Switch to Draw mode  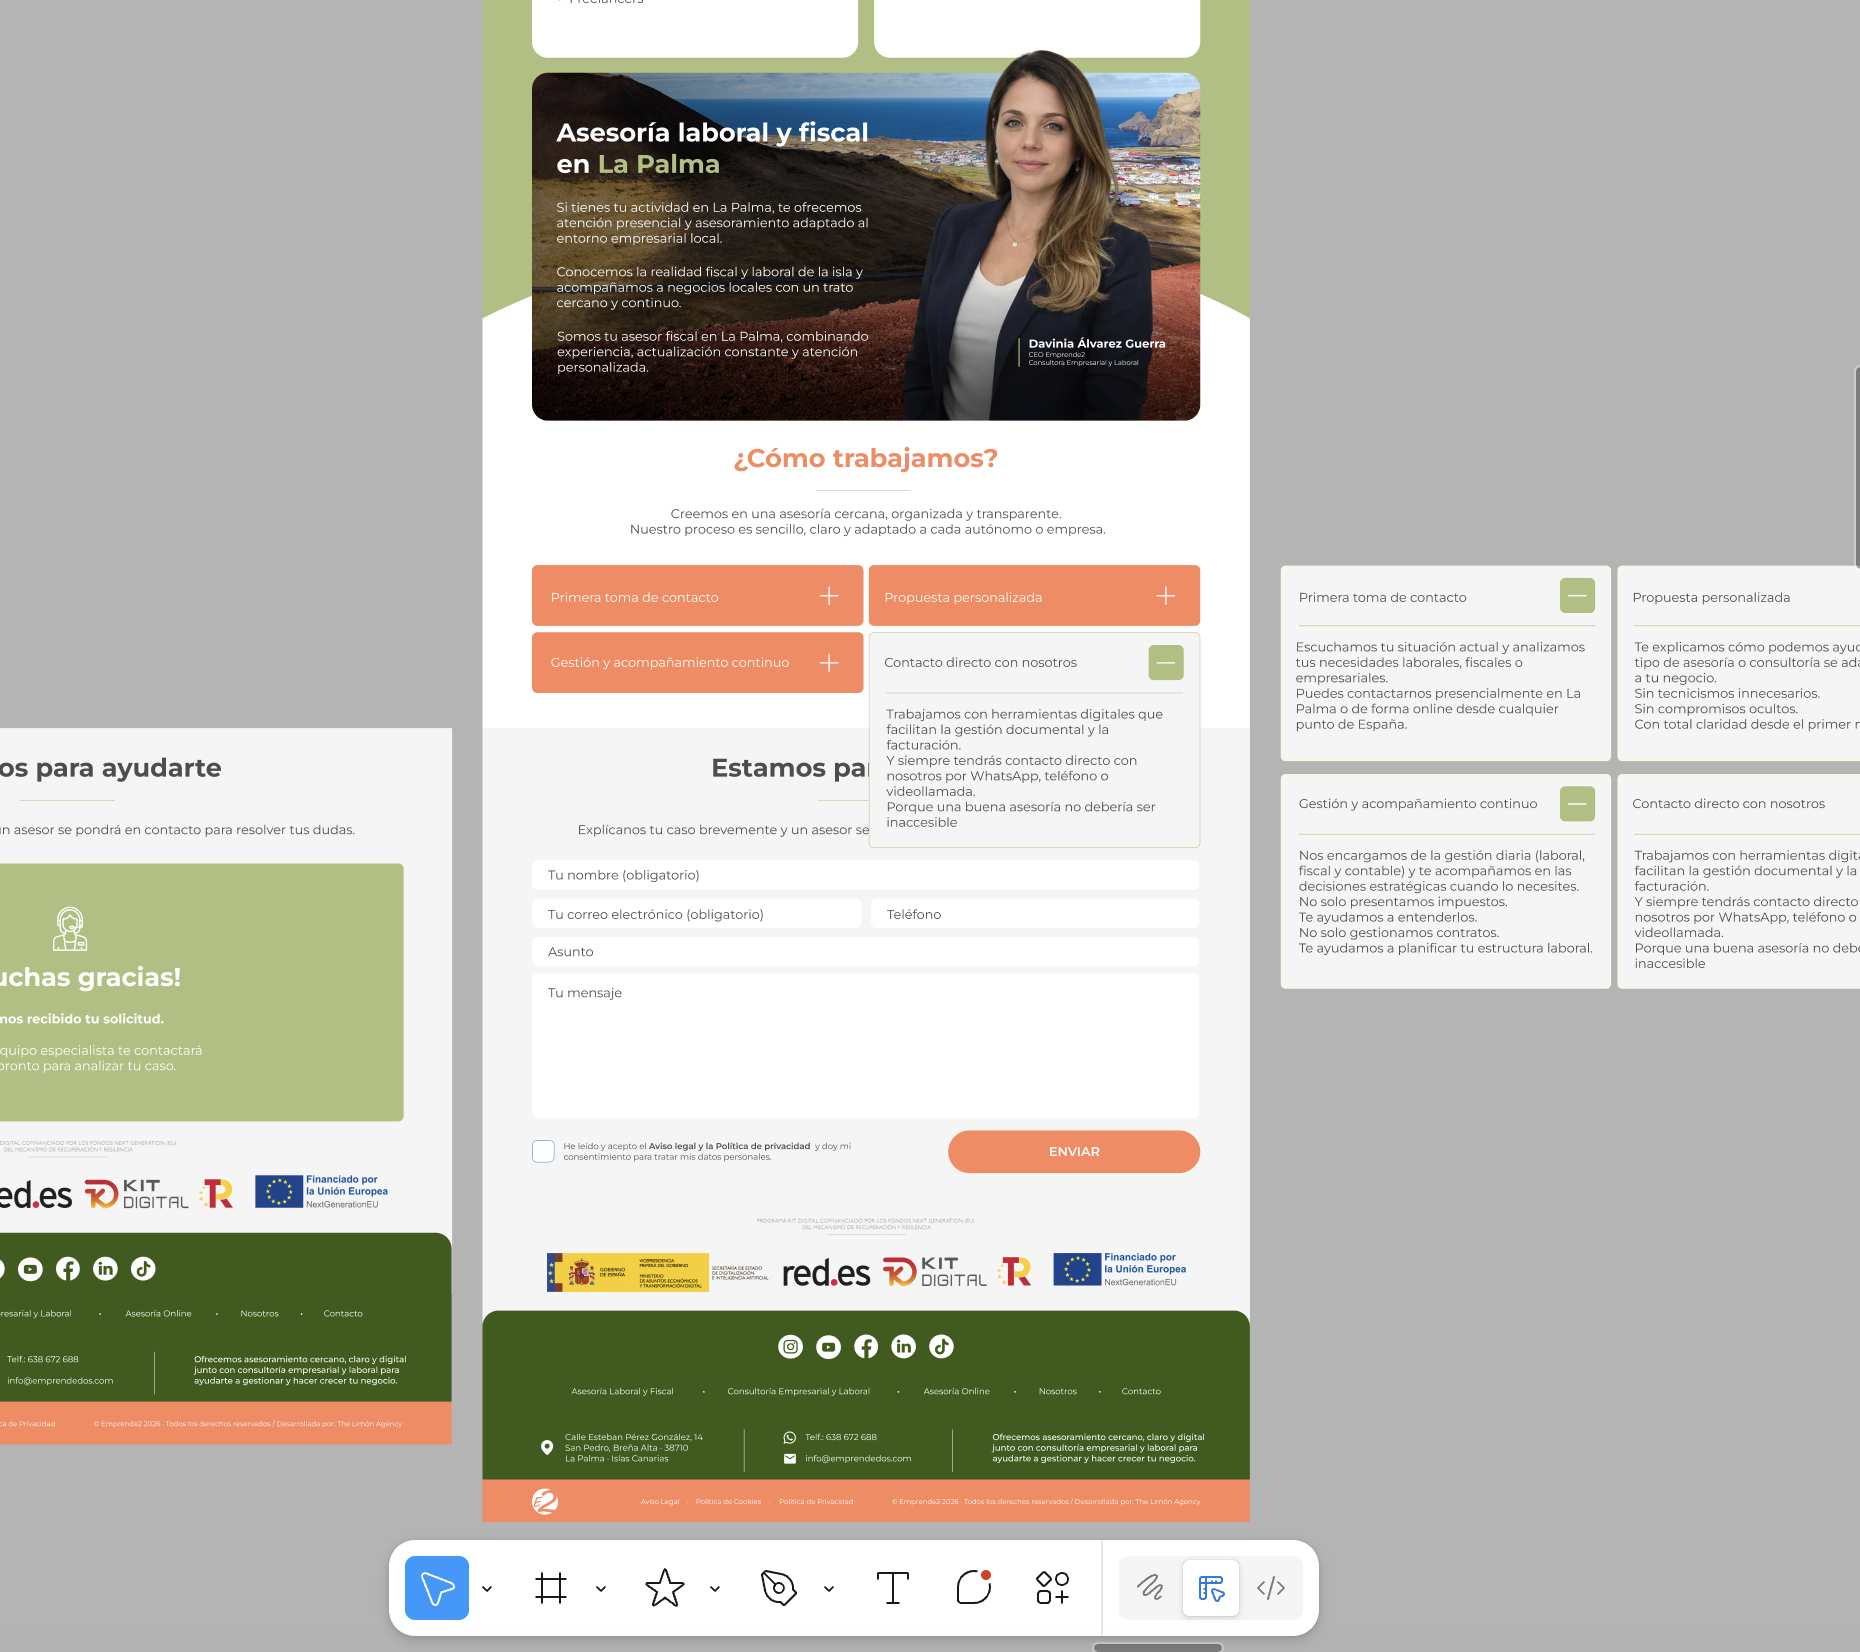(x=1150, y=1588)
